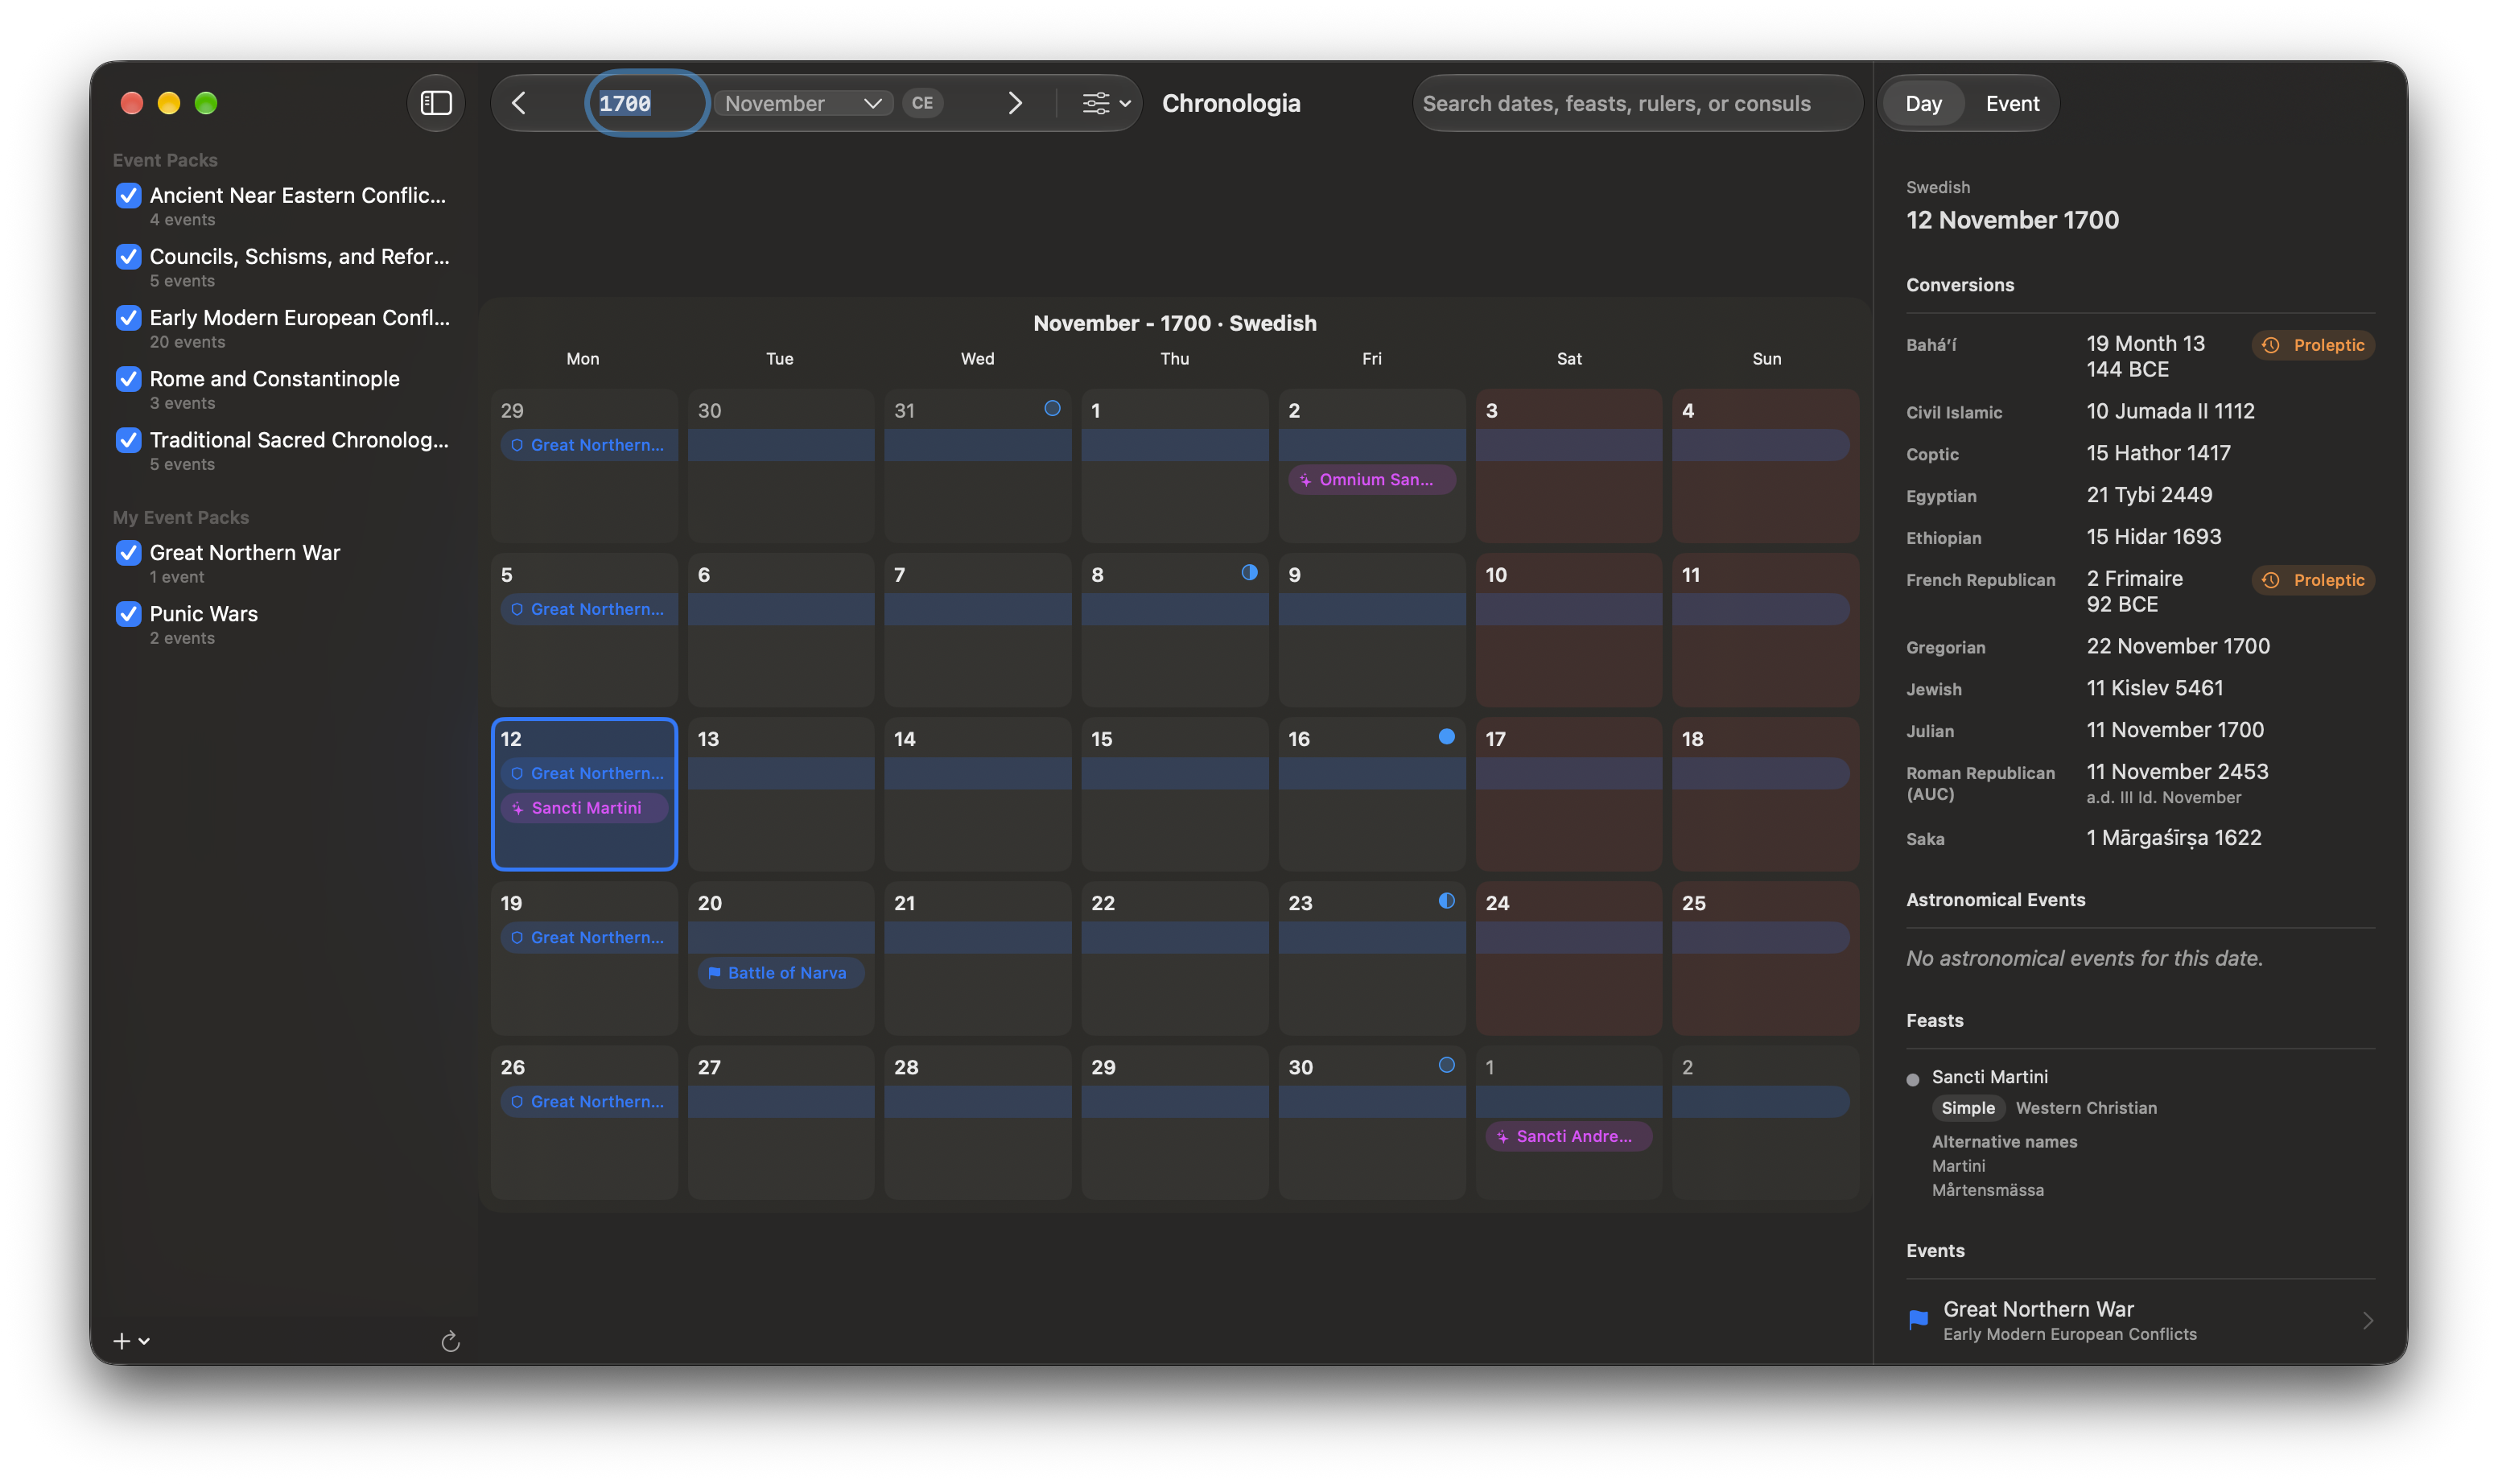This screenshot has width=2498, height=1484.
Task: Switch to the Day tab
Action: tap(1923, 103)
